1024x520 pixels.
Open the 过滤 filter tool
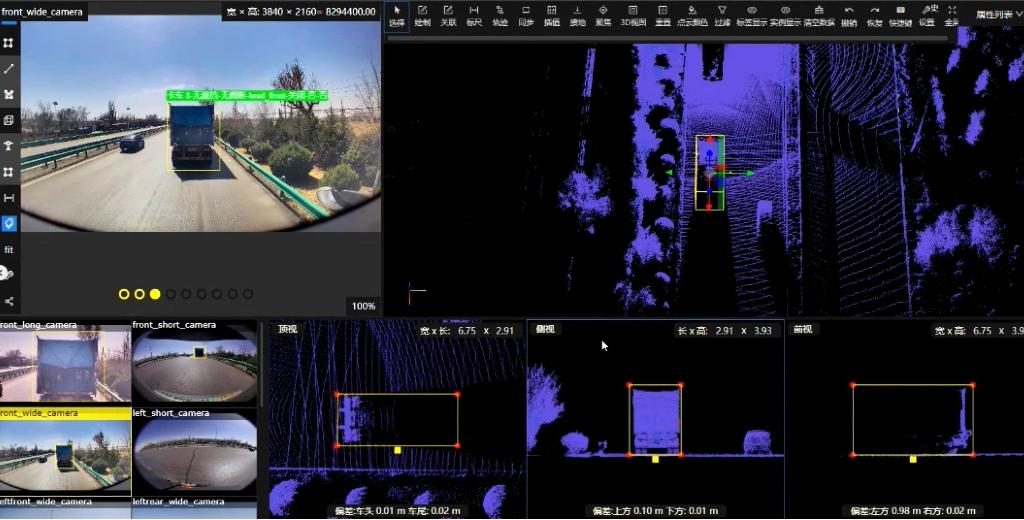point(722,16)
